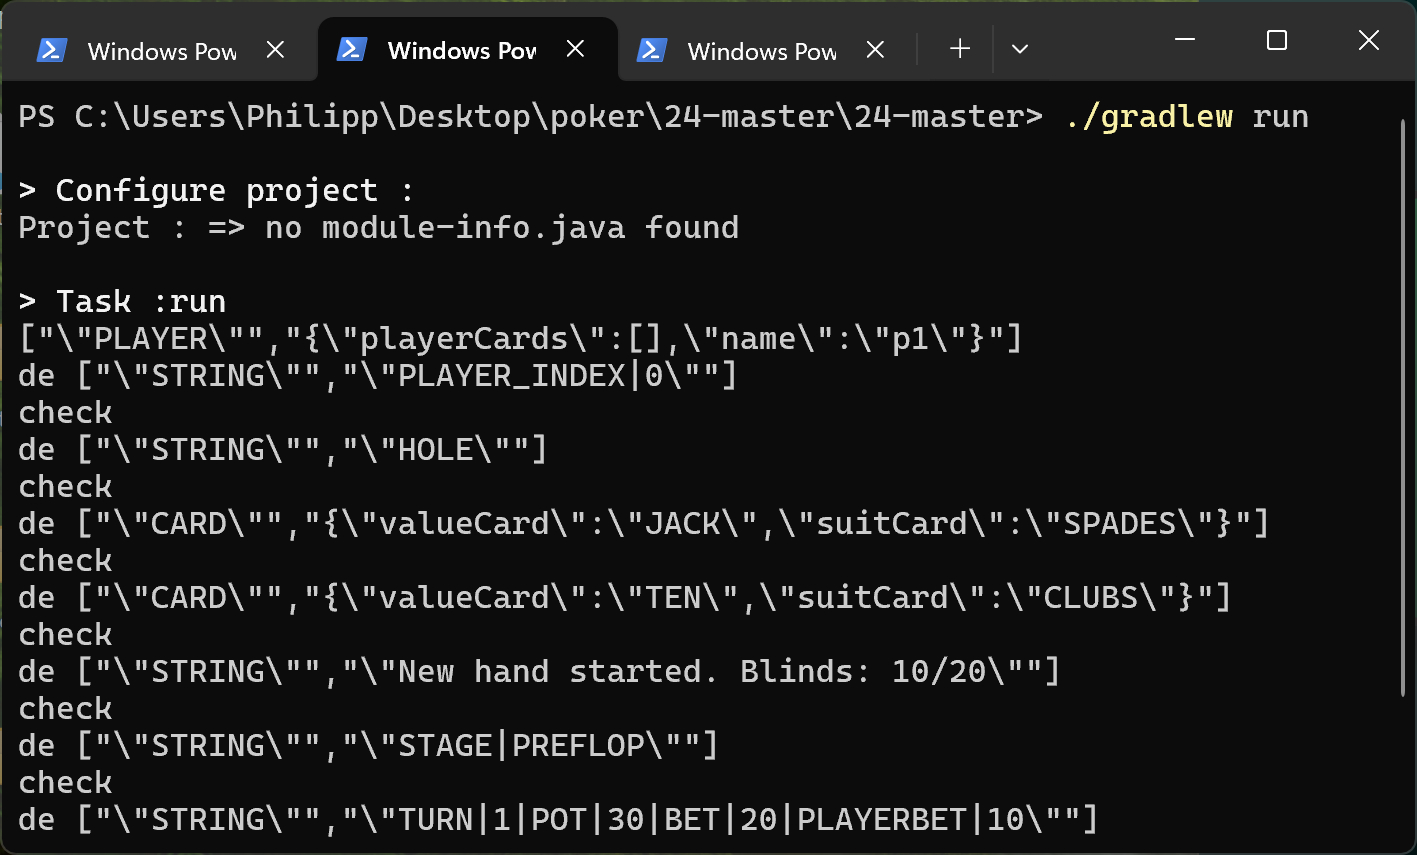1417x855 pixels.
Task: Click the PowerShell icon on the active middle tab
Action: click(x=354, y=49)
